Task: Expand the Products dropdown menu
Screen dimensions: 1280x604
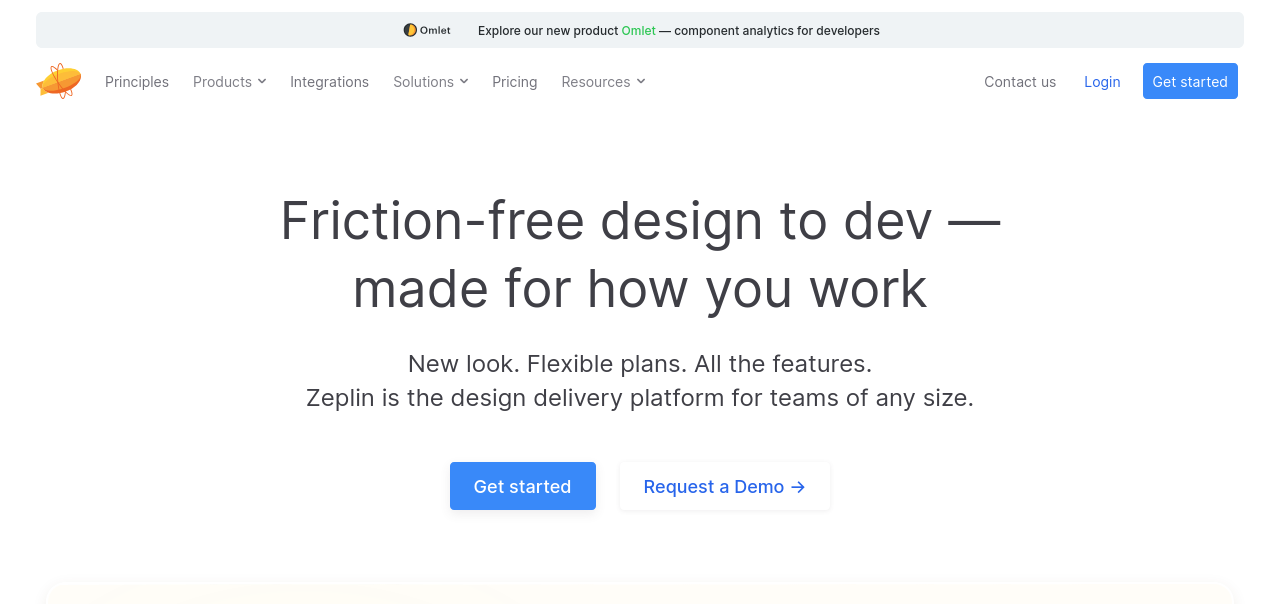Action: click(230, 82)
